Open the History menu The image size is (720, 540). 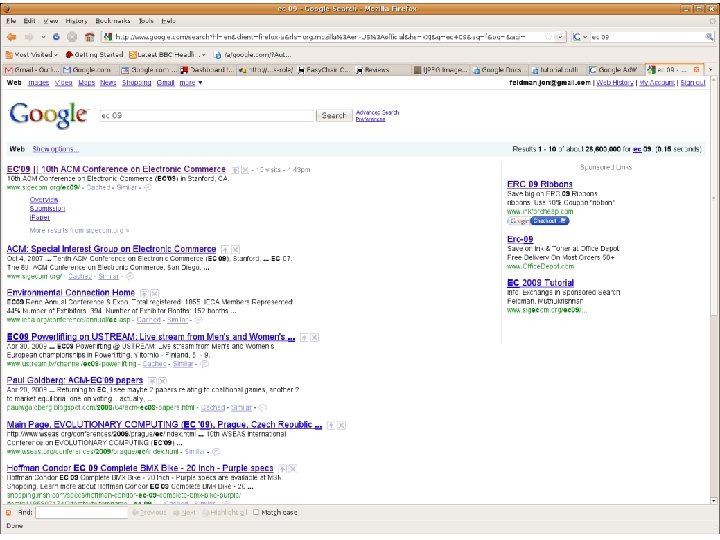coord(76,21)
